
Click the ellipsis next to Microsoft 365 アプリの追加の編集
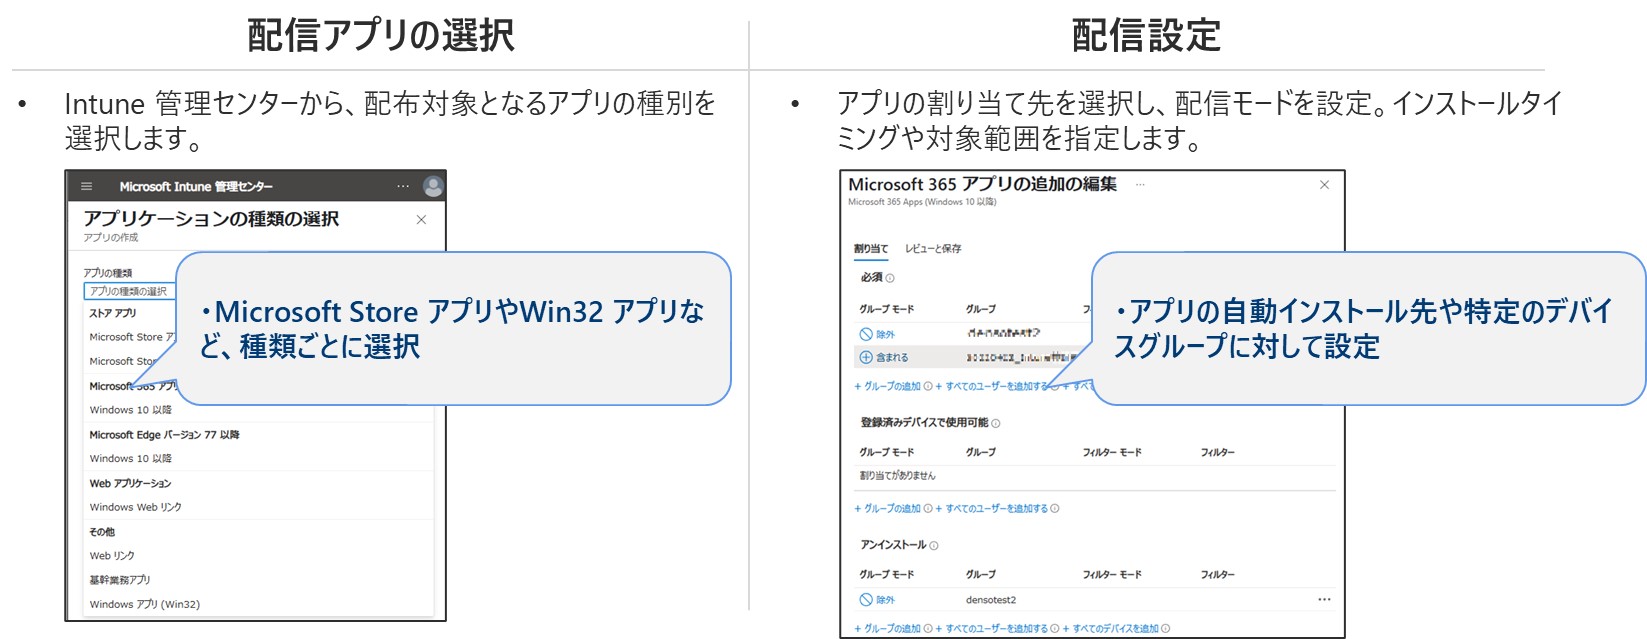[x=1140, y=185]
